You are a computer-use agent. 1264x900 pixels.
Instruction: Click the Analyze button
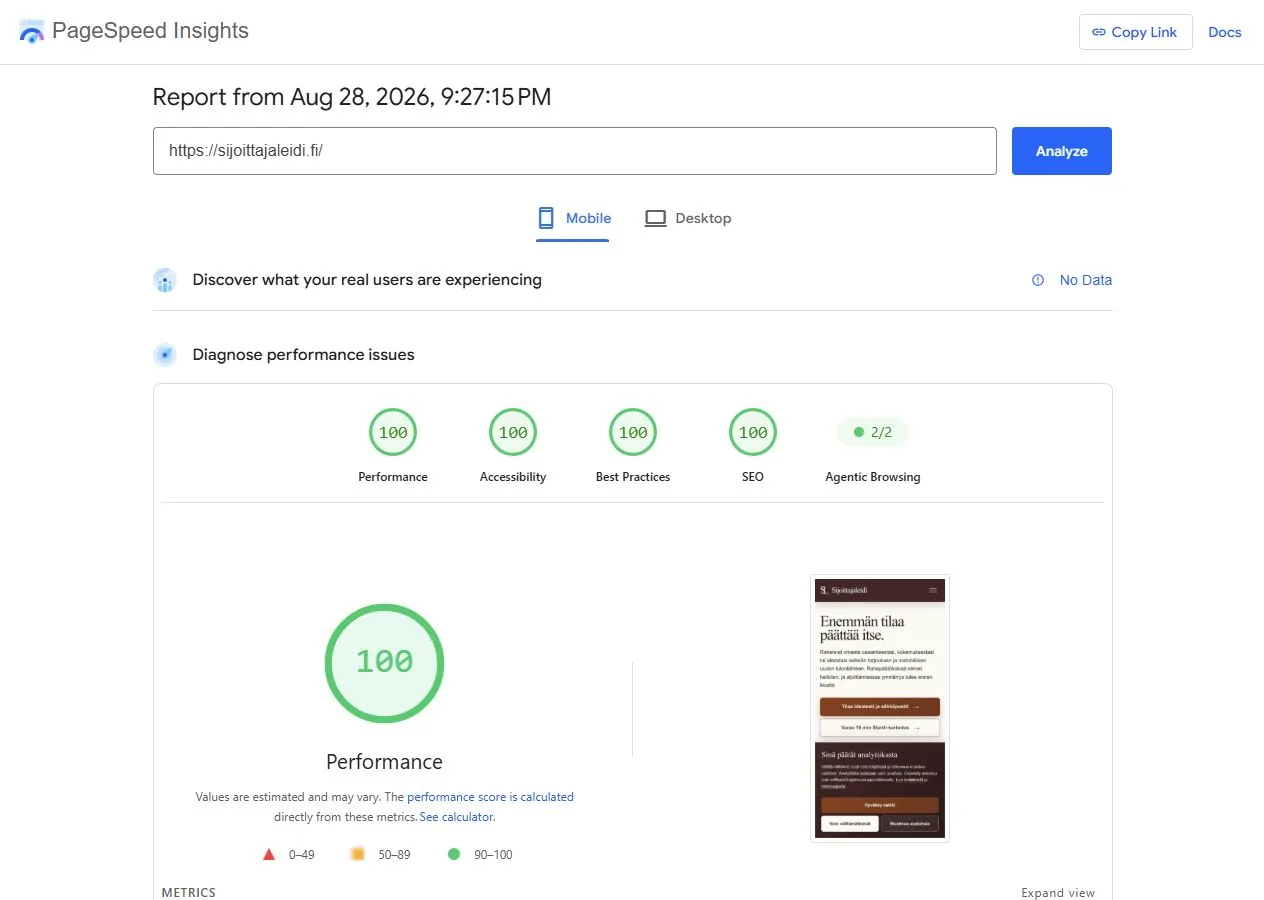pos(1061,151)
